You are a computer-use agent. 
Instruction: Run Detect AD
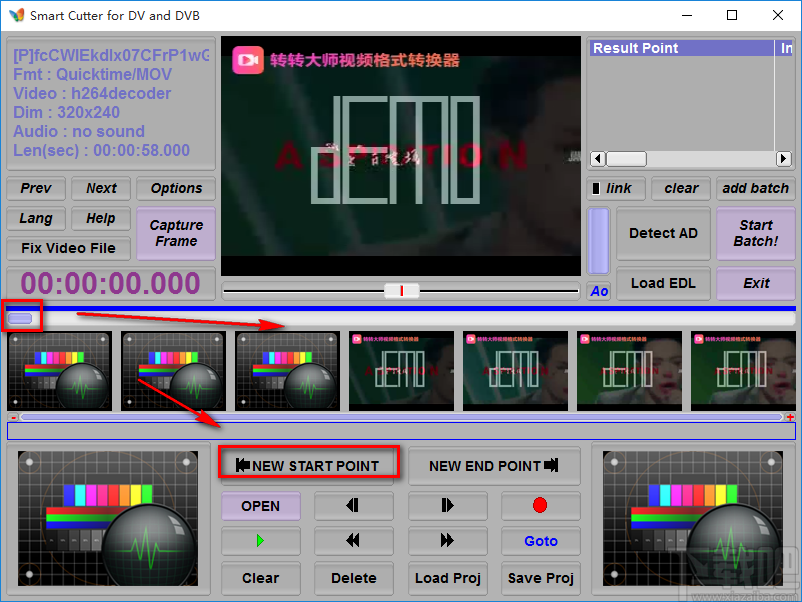[x=663, y=233]
